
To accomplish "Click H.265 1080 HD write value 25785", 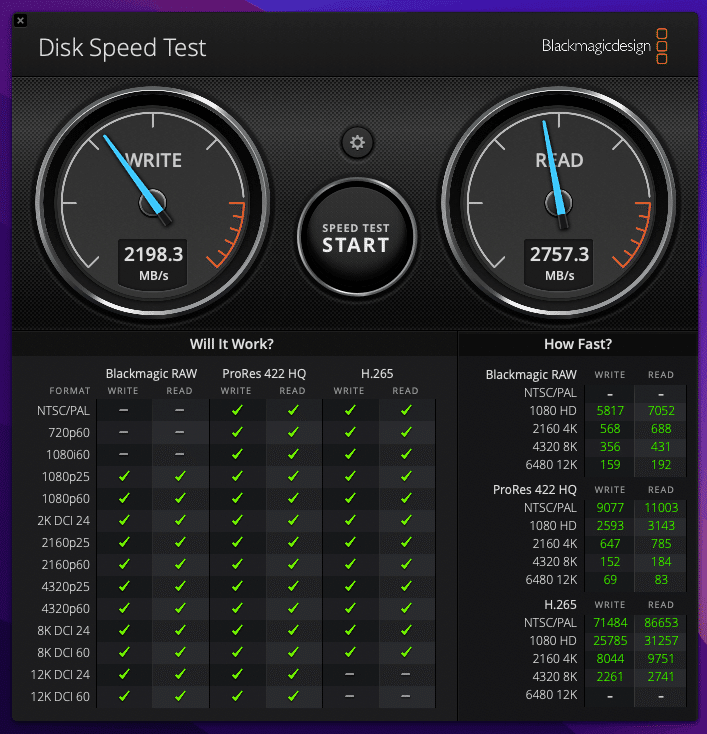I will pyautogui.click(x=610, y=640).
